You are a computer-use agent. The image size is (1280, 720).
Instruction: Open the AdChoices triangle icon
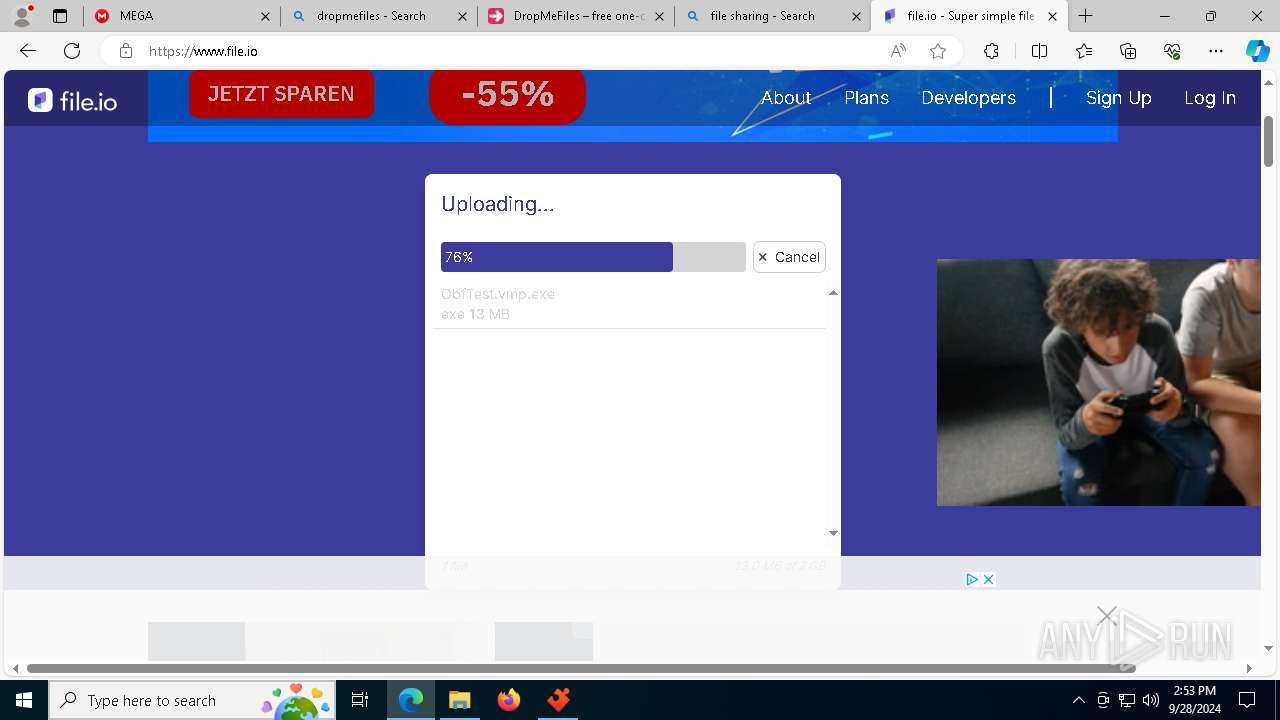click(971, 579)
